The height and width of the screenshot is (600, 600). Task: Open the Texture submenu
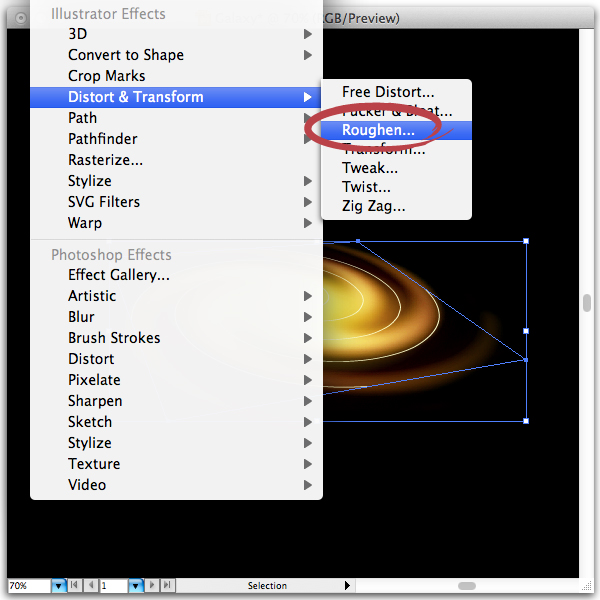(176, 464)
